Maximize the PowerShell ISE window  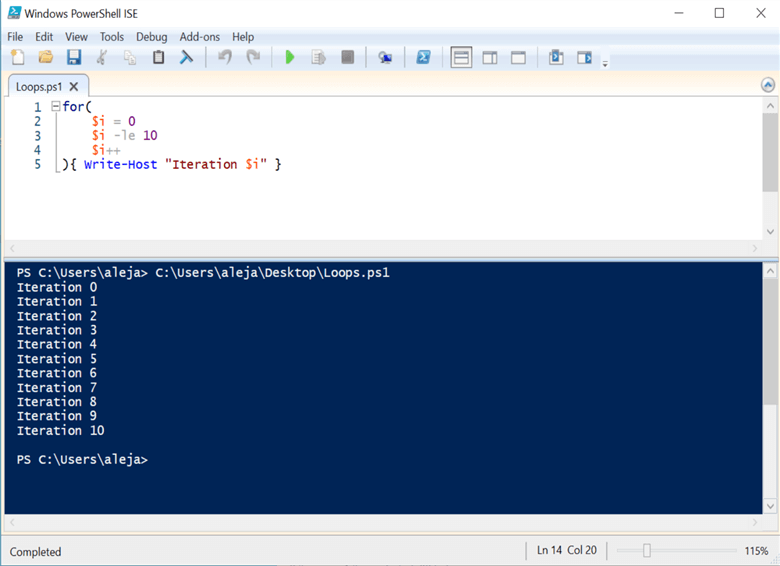[x=719, y=13]
